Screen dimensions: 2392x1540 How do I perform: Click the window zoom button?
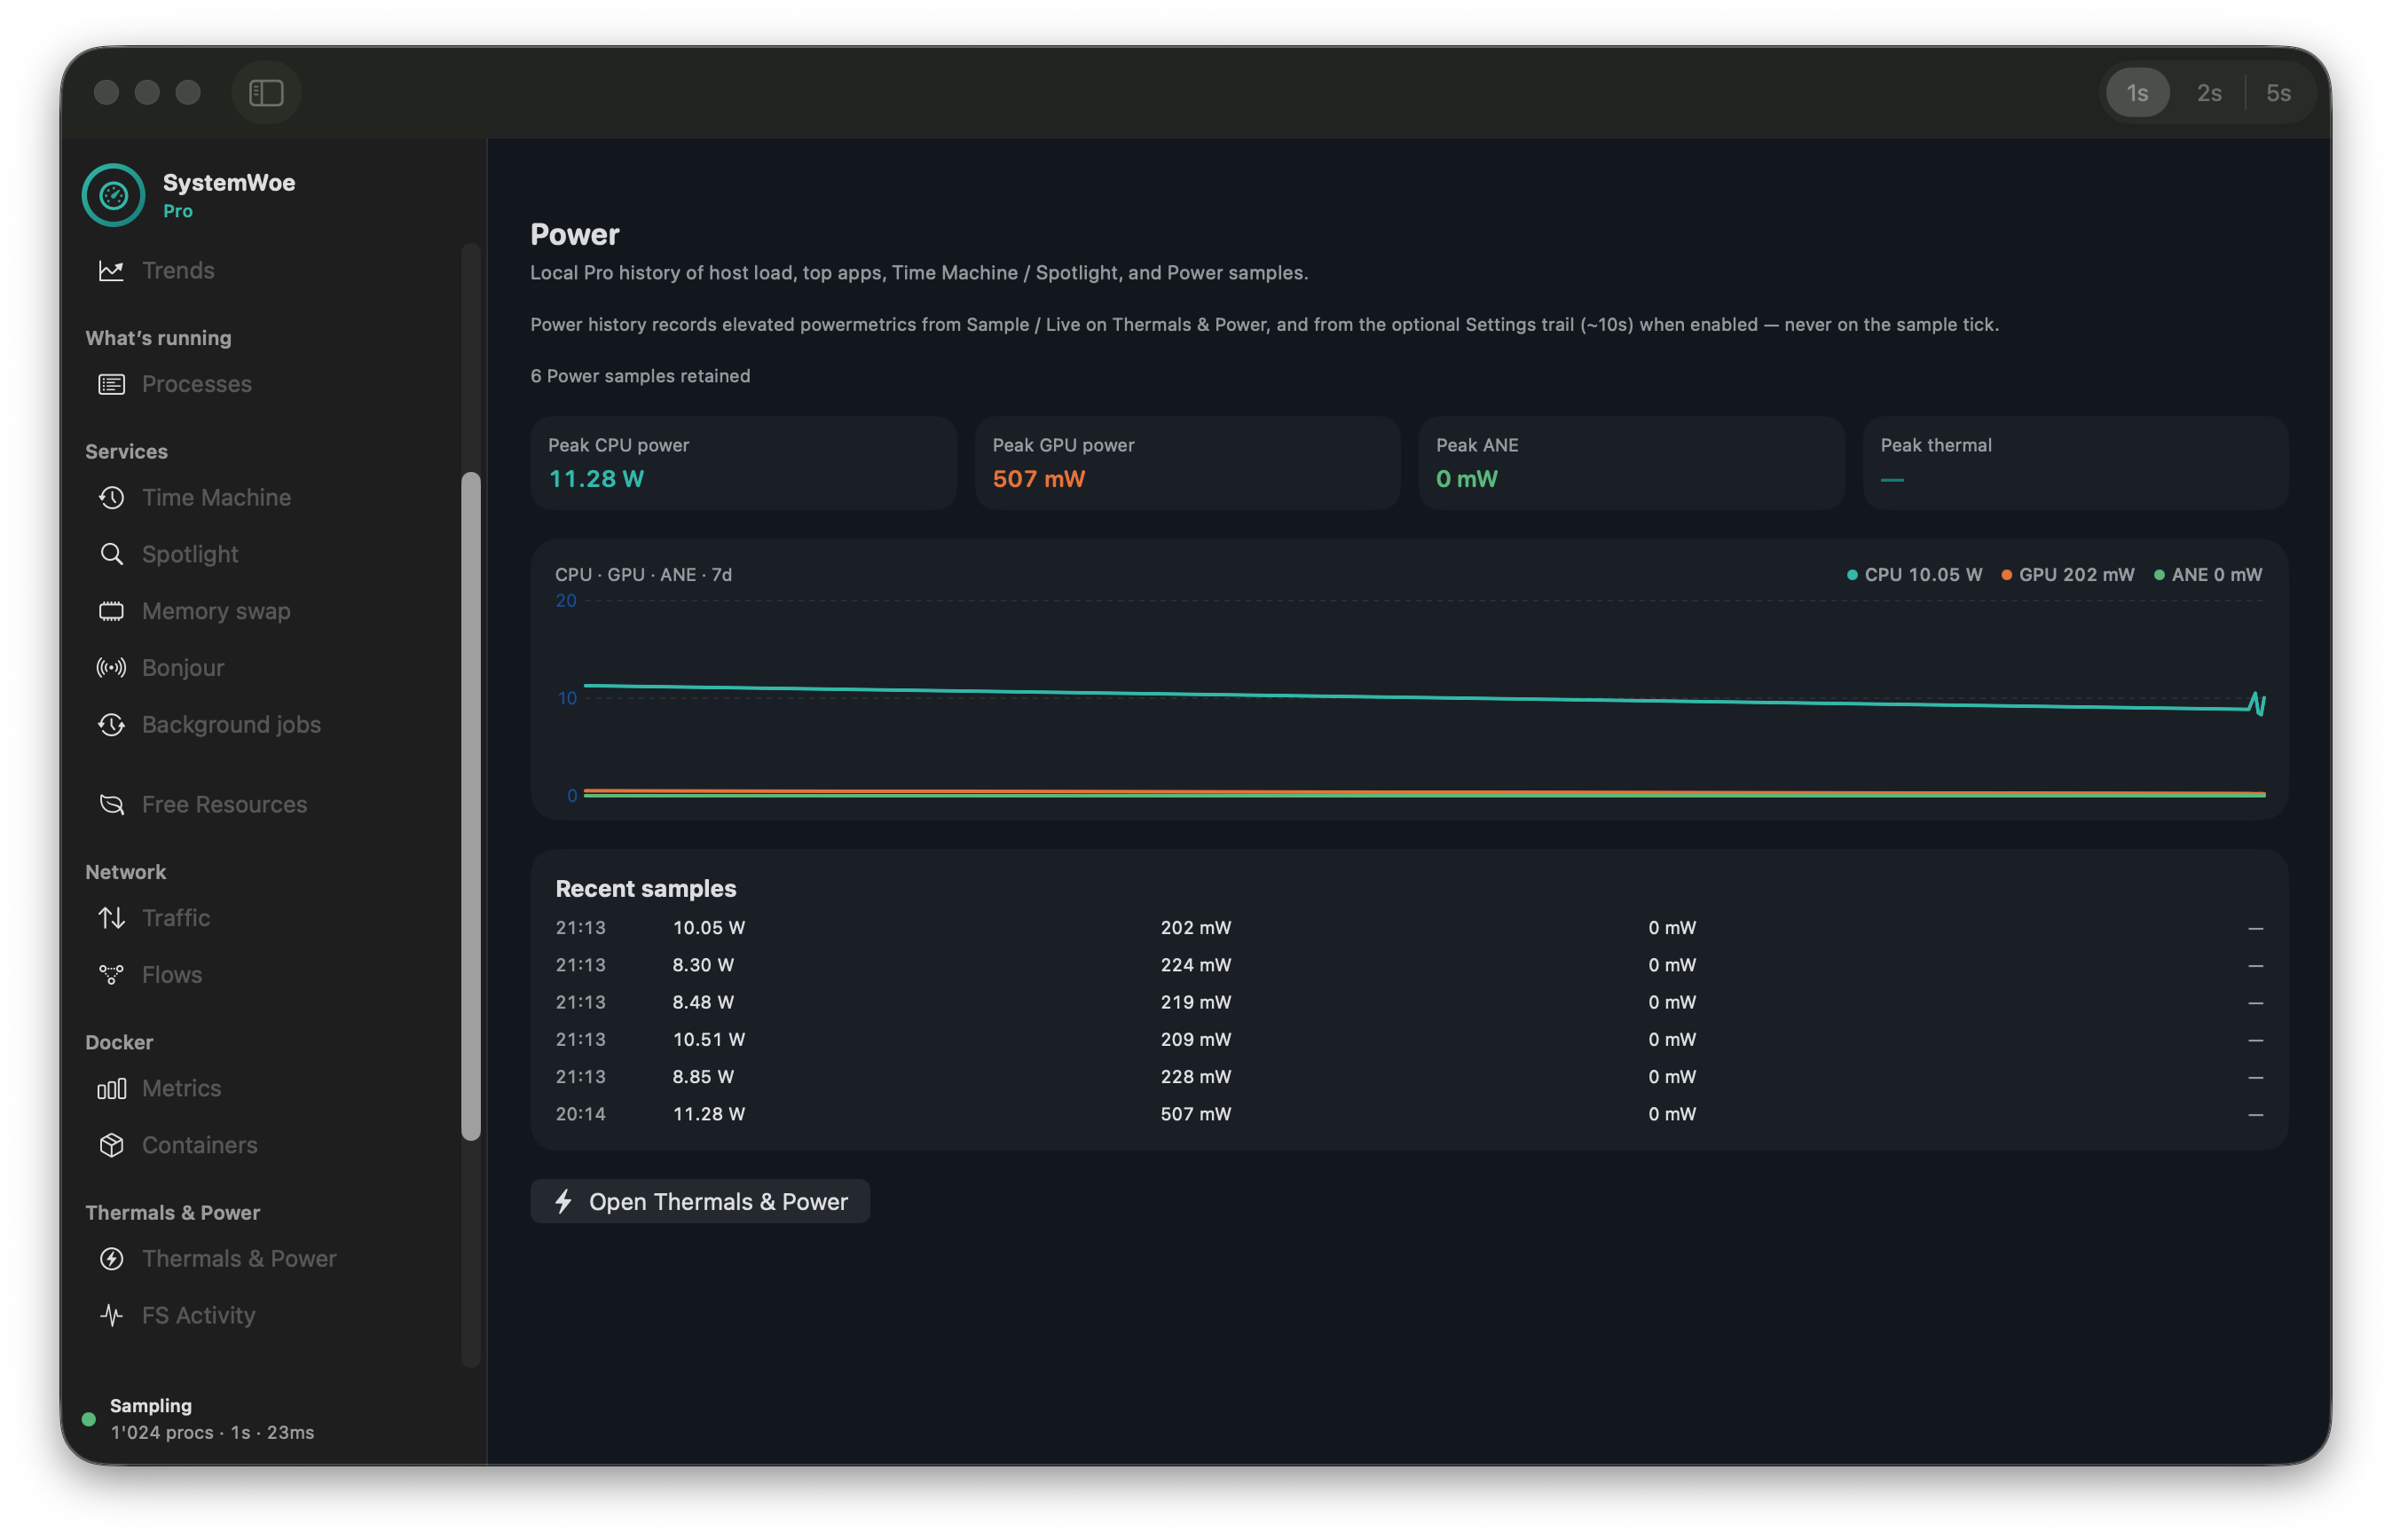click(188, 93)
